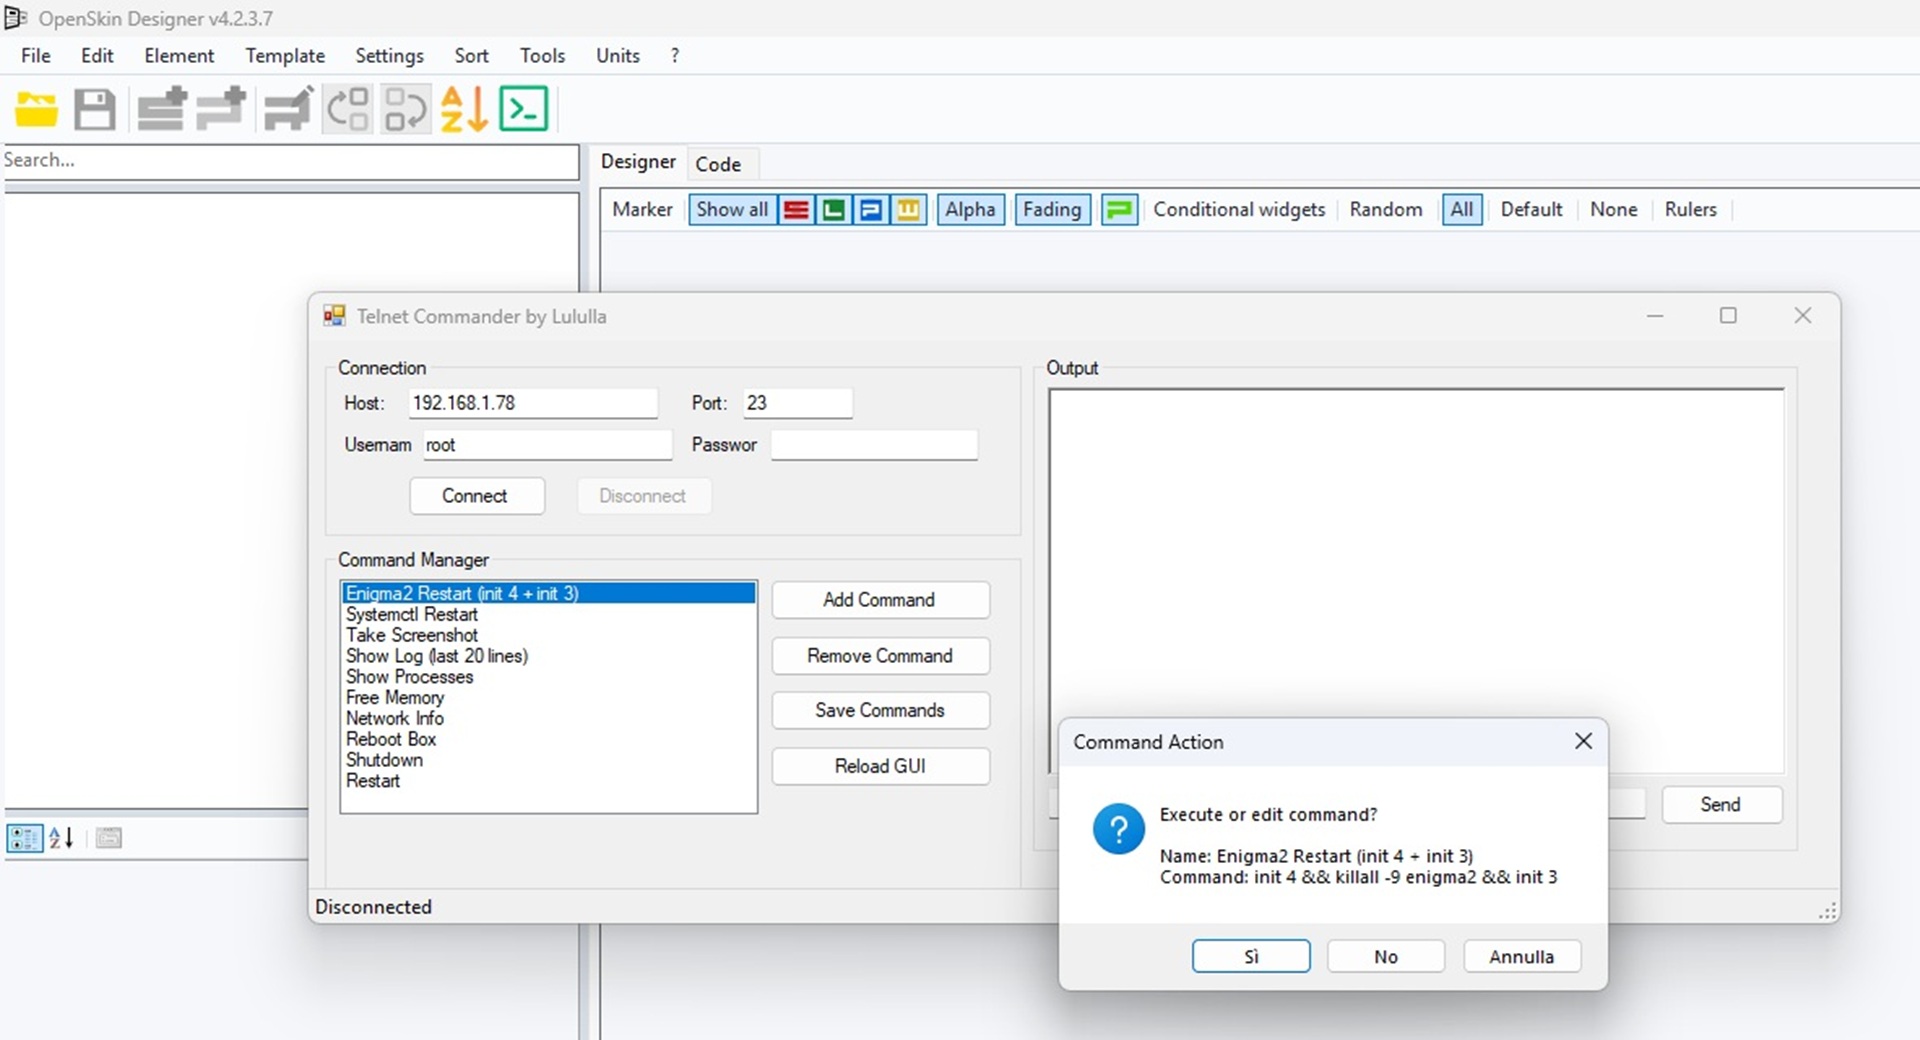Select Show Processes command
This screenshot has height=1040, width=1920.
point(548,677)
